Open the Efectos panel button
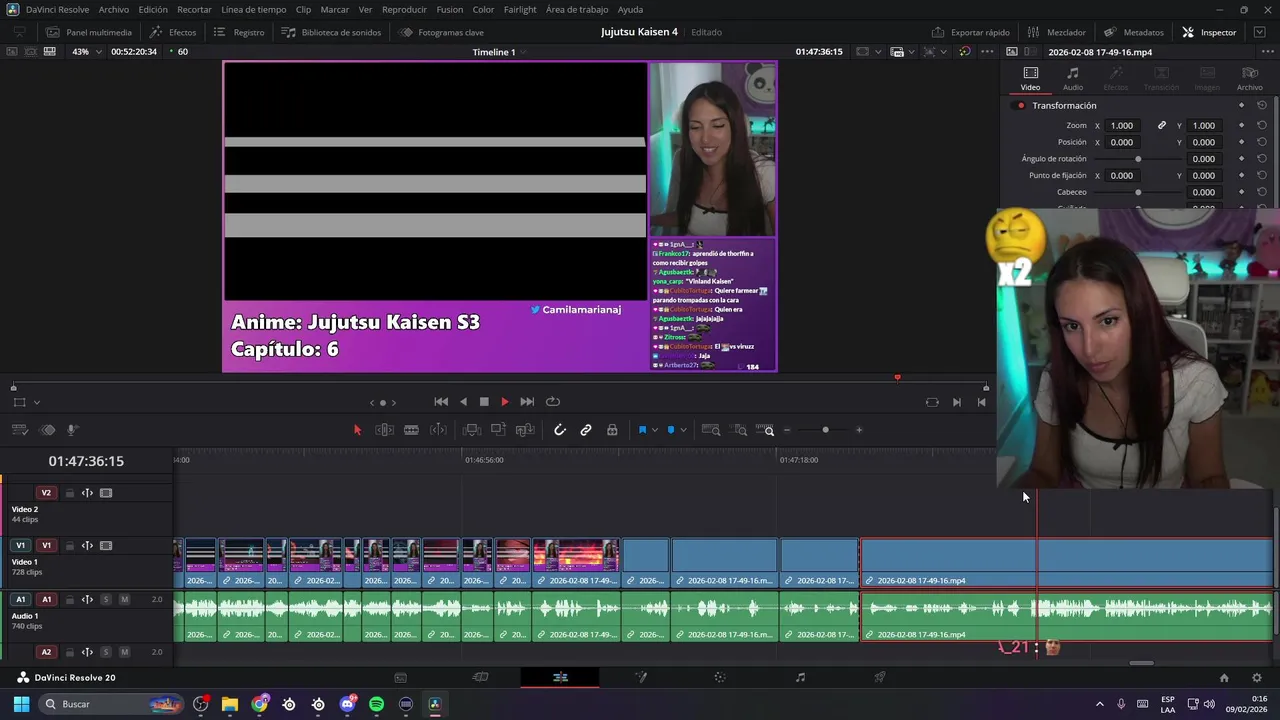 (x=173, y=32)
